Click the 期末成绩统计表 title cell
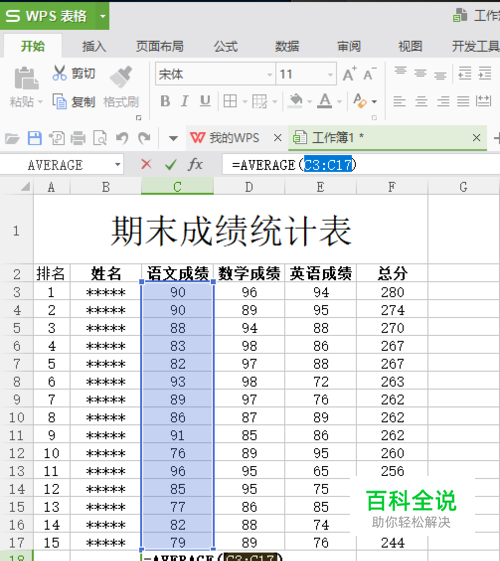The image size is (500, 561). [231, 230]
